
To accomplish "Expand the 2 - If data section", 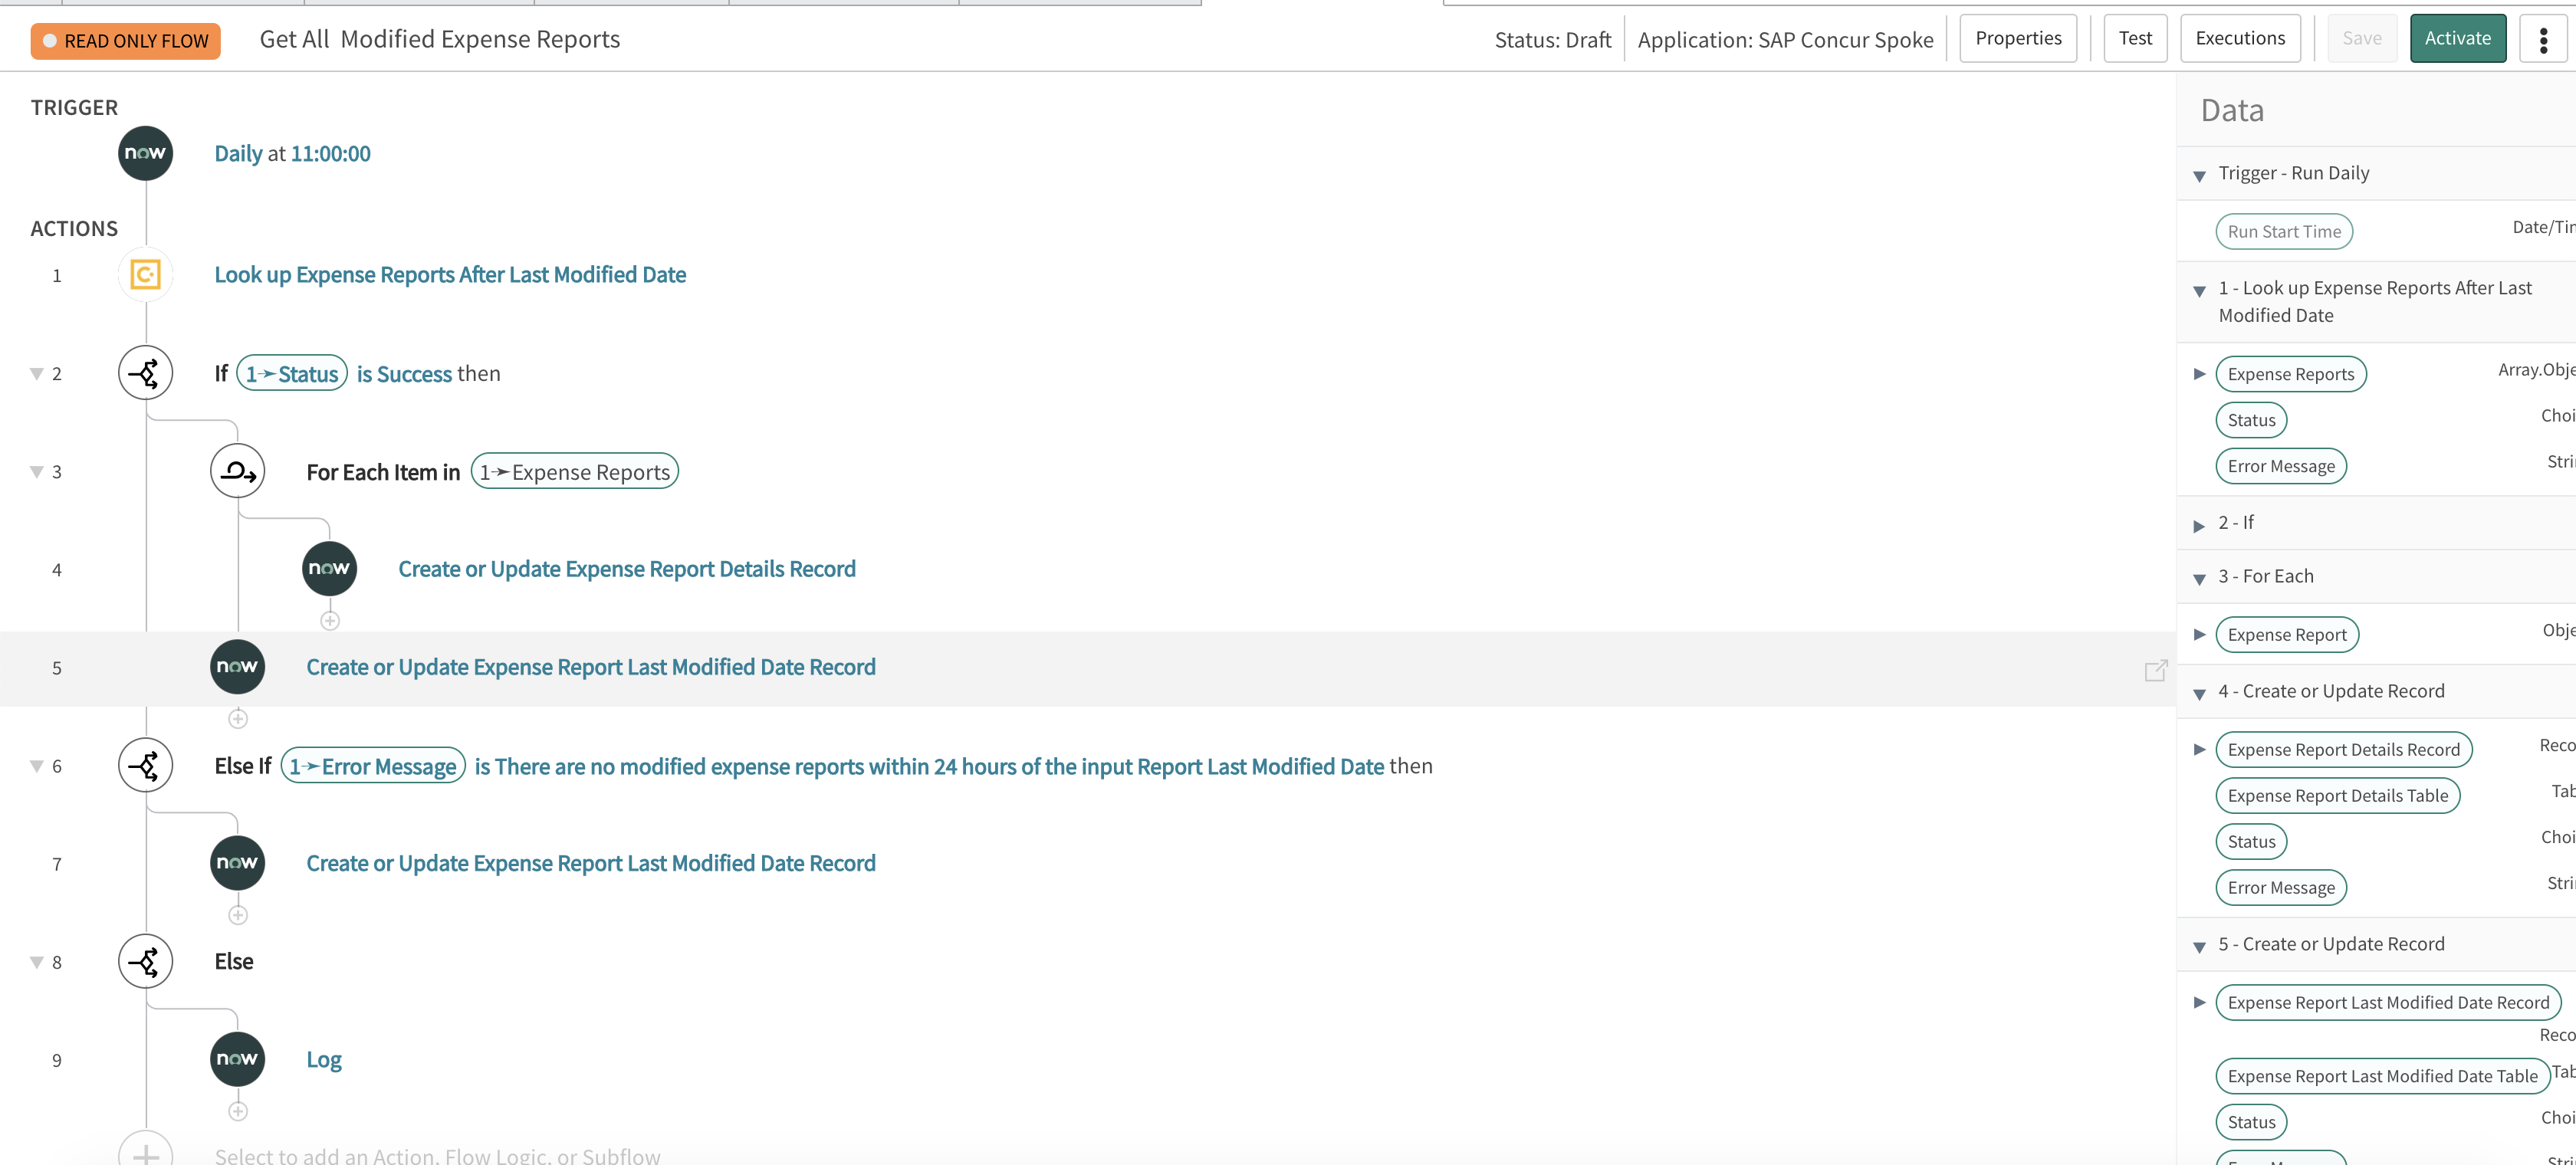I will [x=2199, y=525].
